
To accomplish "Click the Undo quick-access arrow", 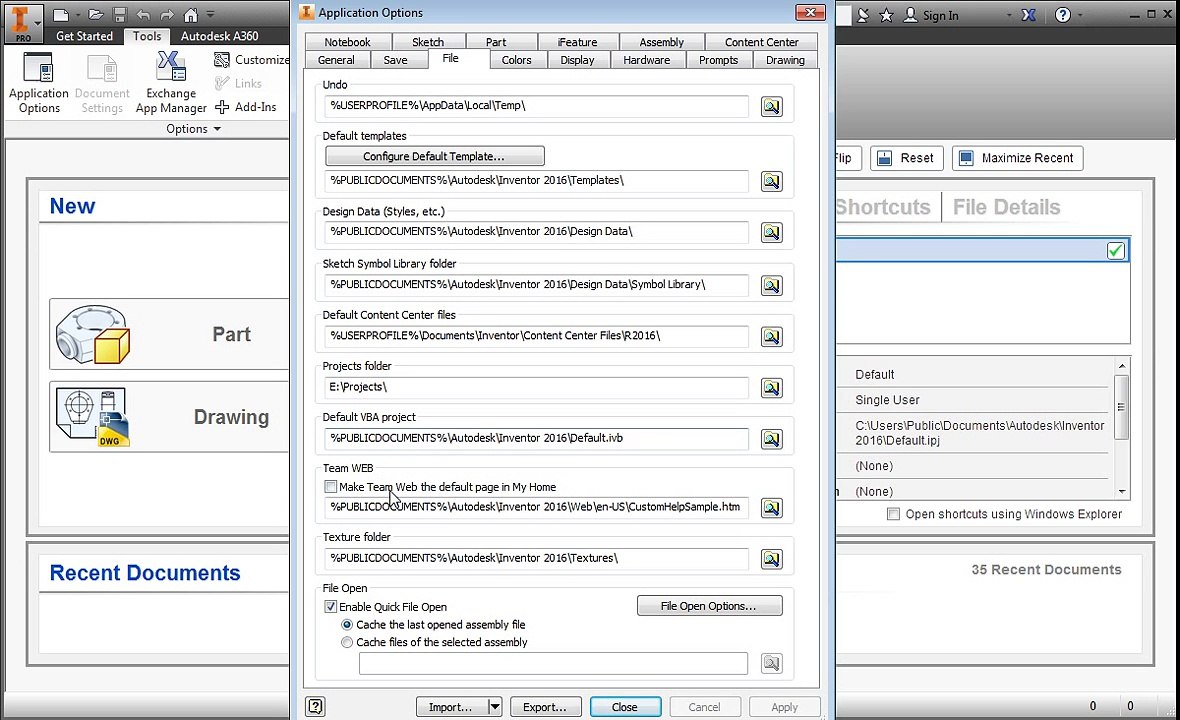I will point(143,14).
